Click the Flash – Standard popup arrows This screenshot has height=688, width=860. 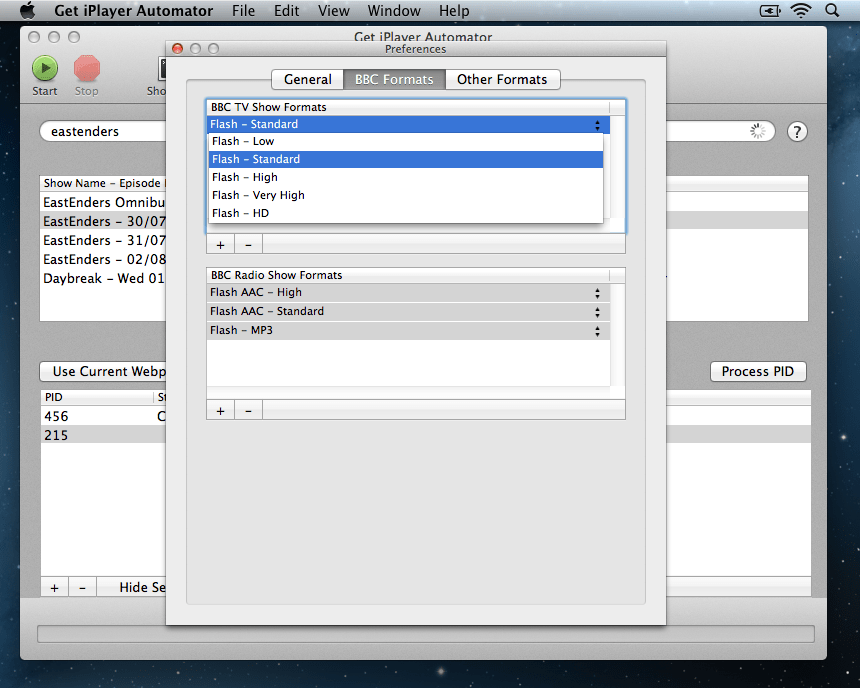(597, 125)
